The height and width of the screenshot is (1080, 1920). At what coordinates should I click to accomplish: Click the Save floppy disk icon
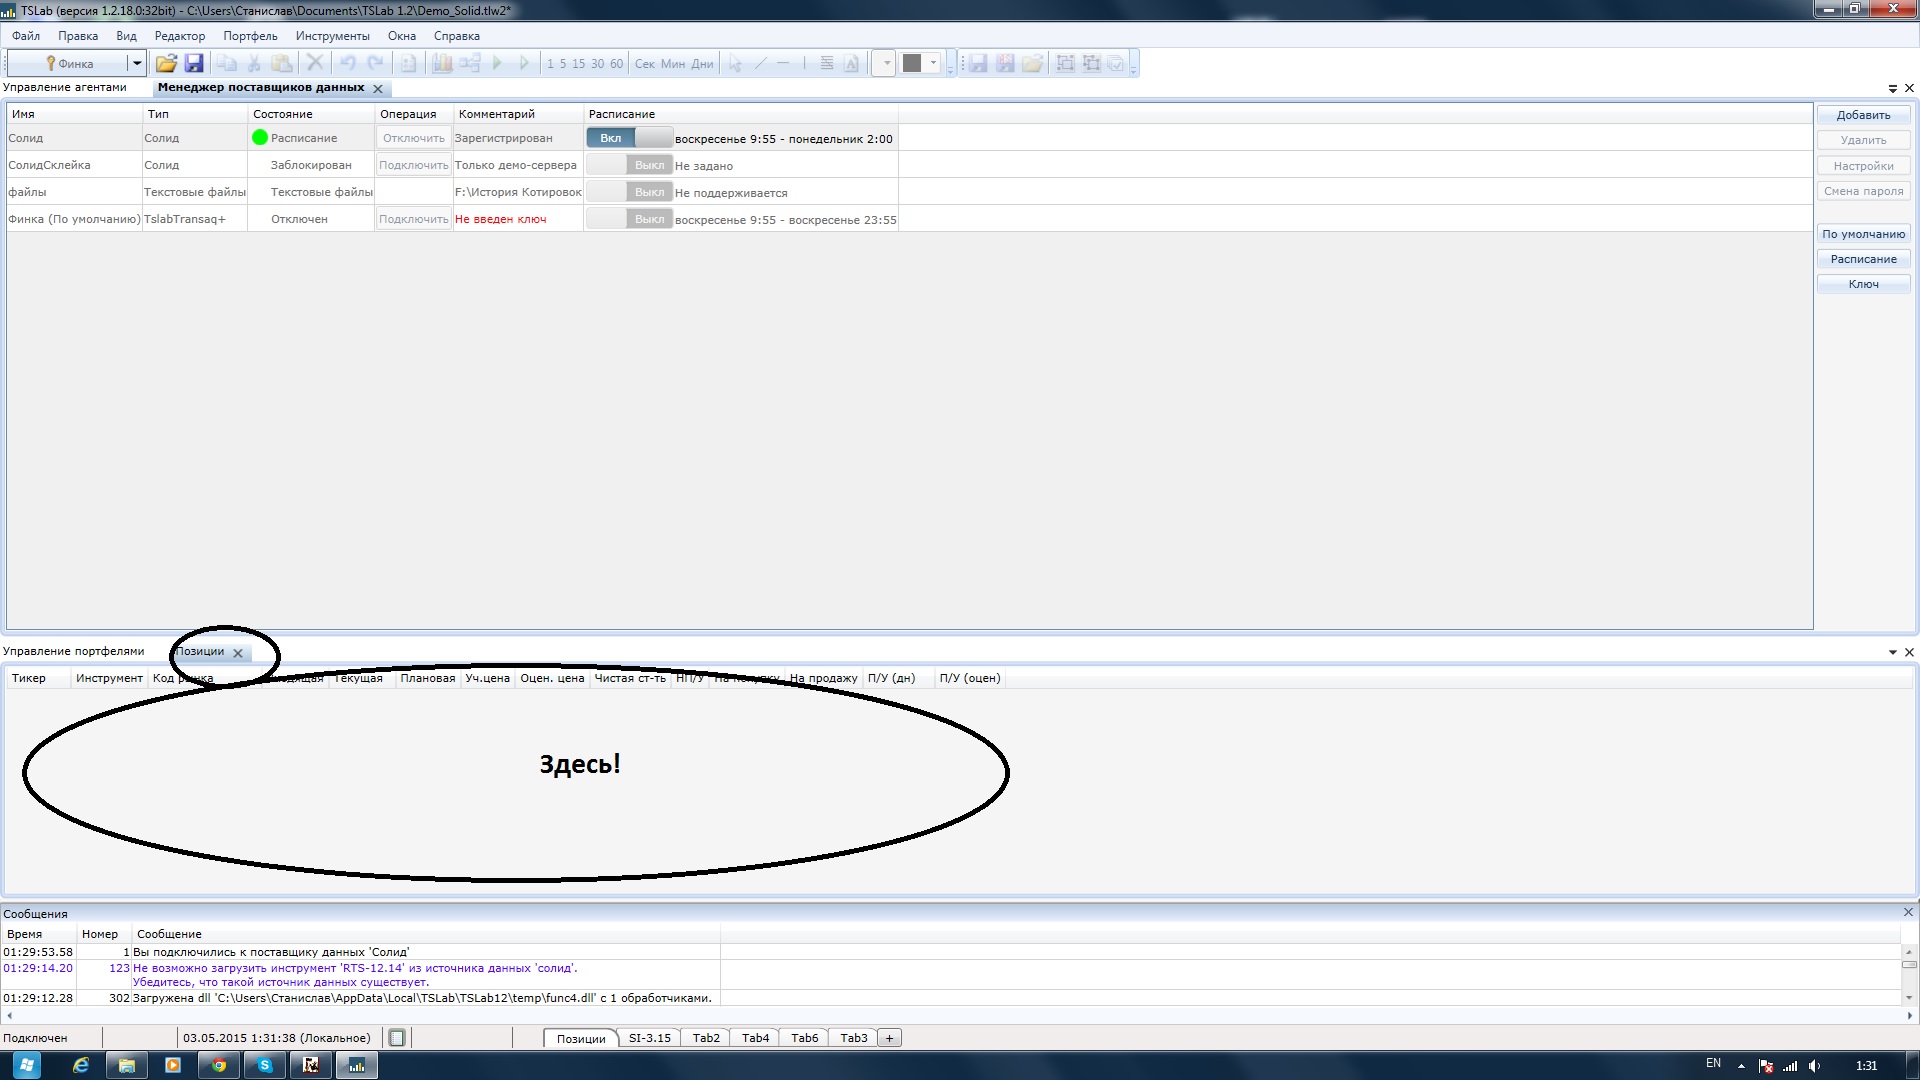pyautogui.click(x=194, y=63)
